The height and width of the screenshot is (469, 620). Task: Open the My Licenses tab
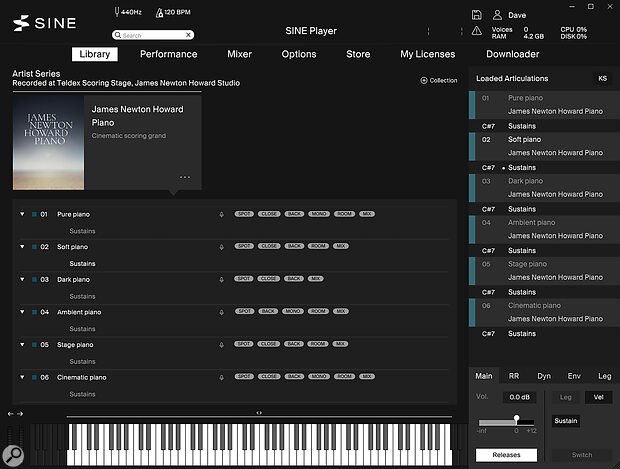427,54
